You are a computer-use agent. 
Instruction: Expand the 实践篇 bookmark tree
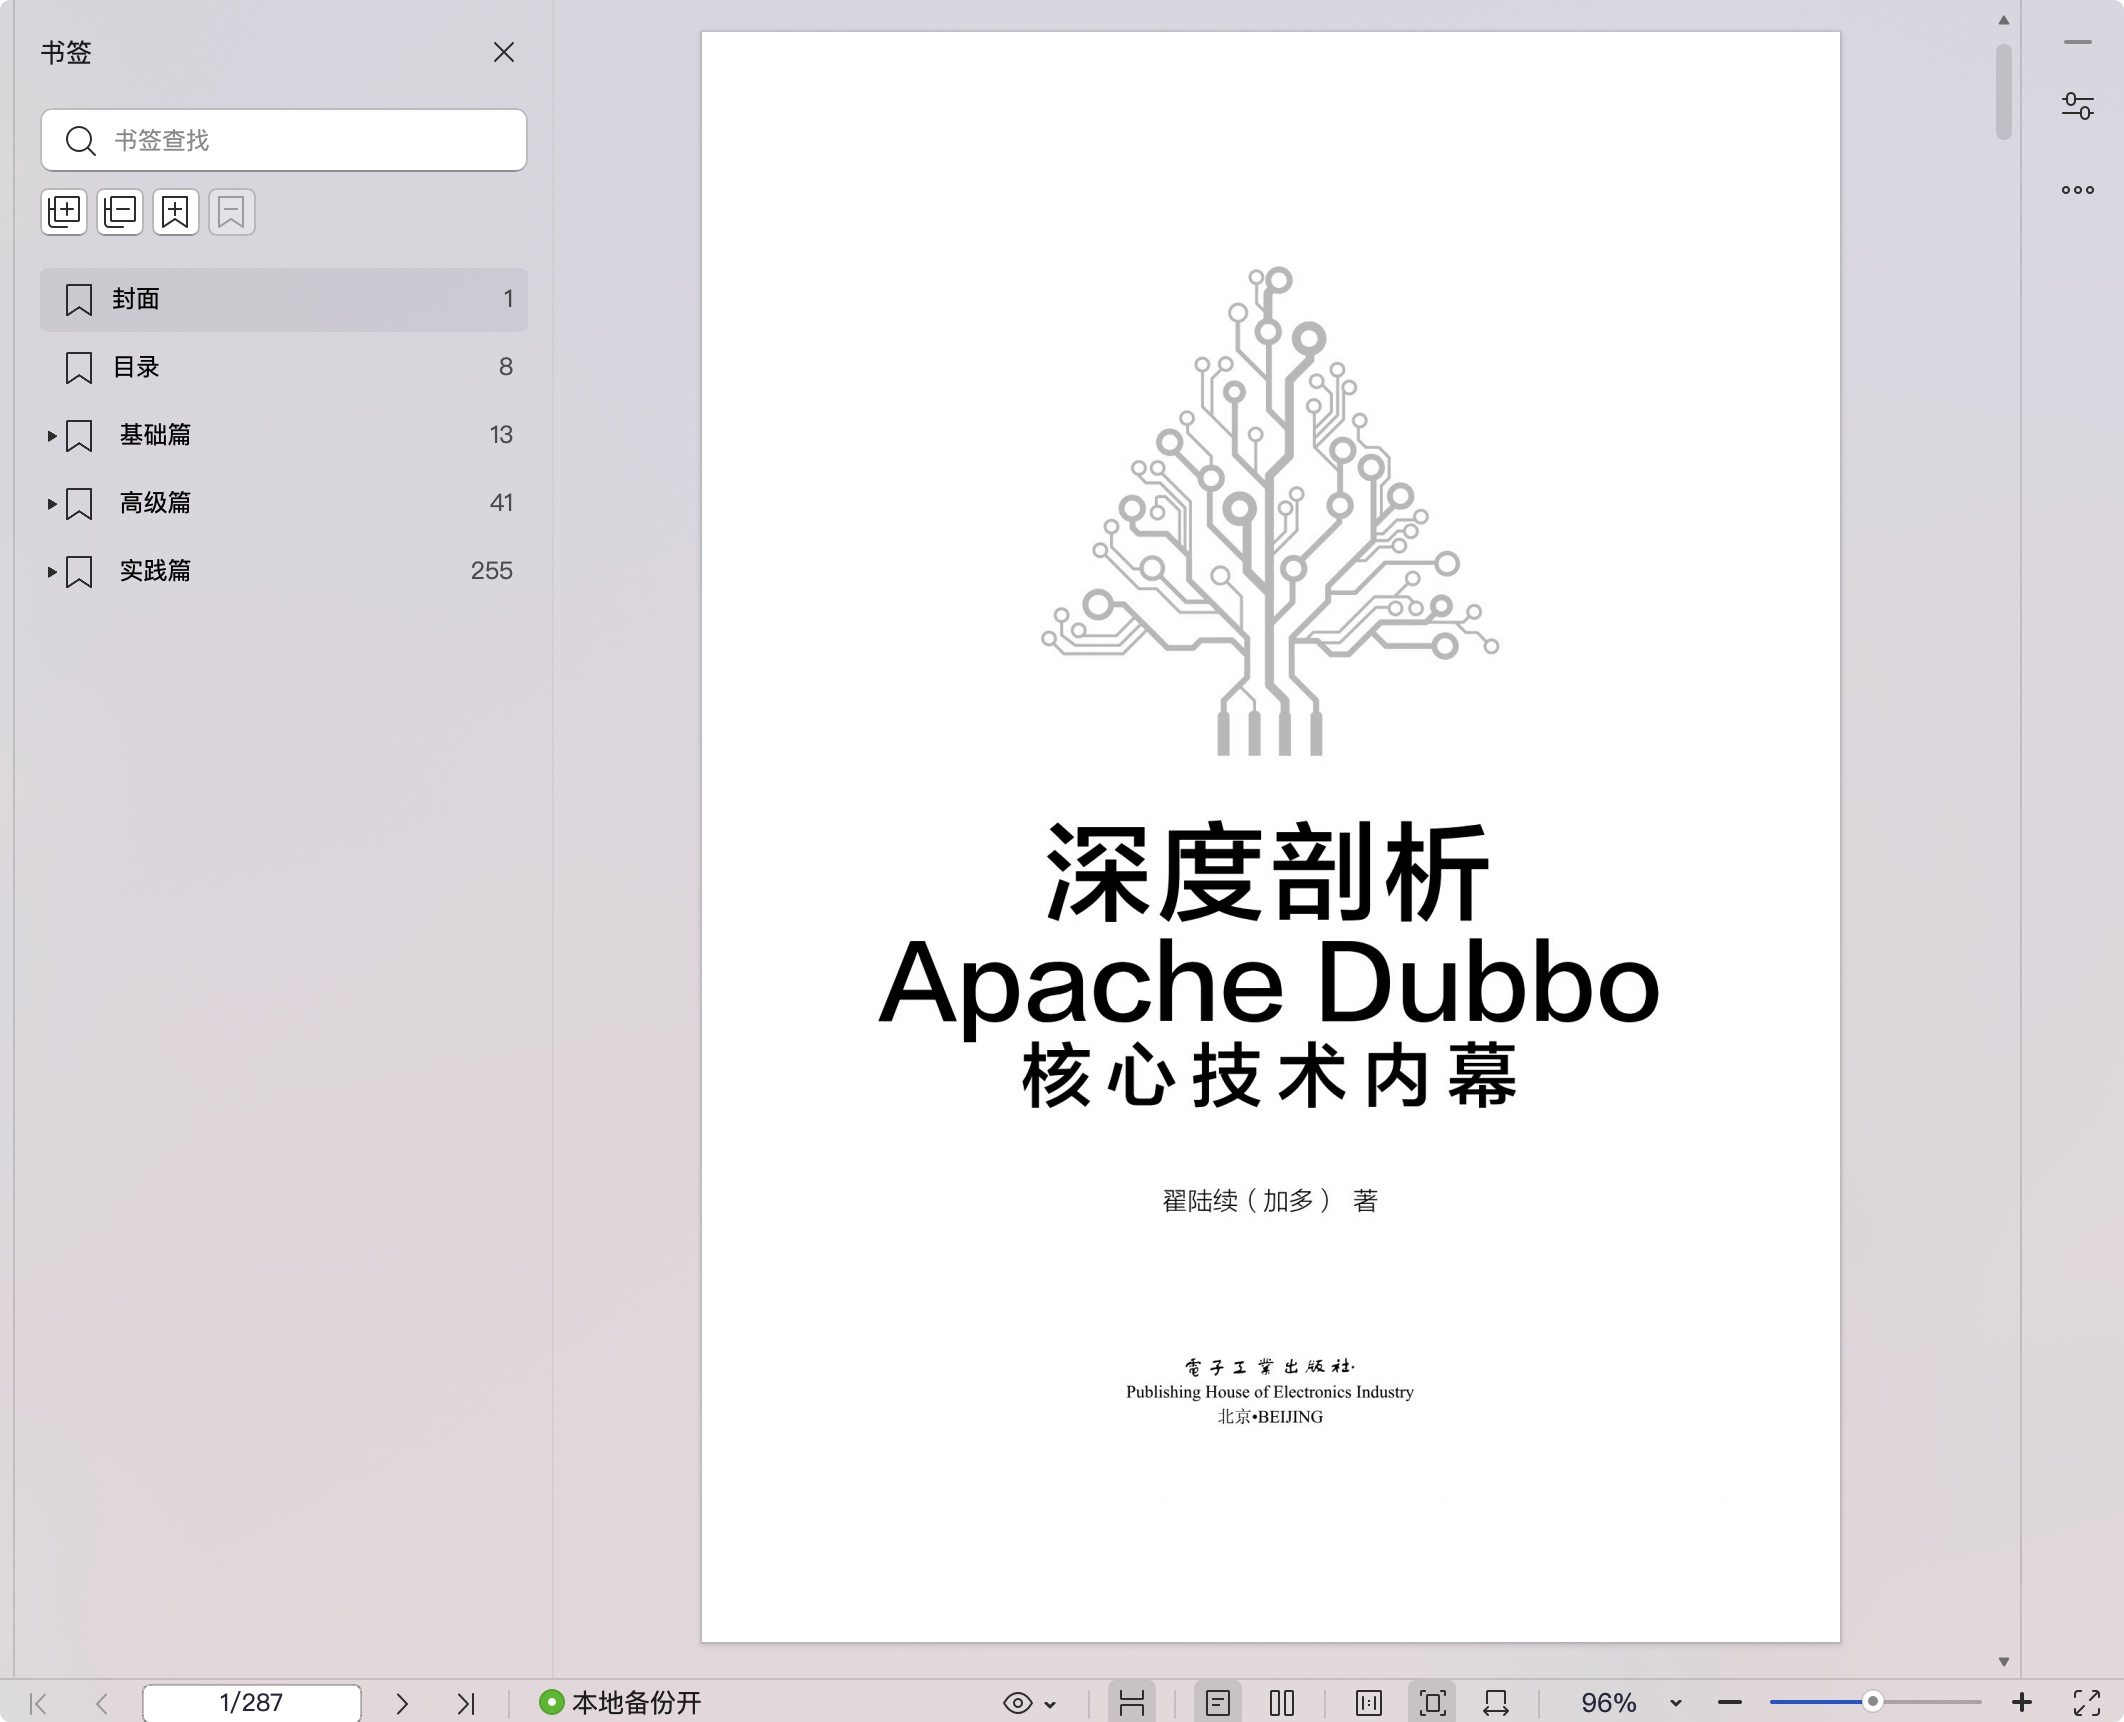[52, 572]
